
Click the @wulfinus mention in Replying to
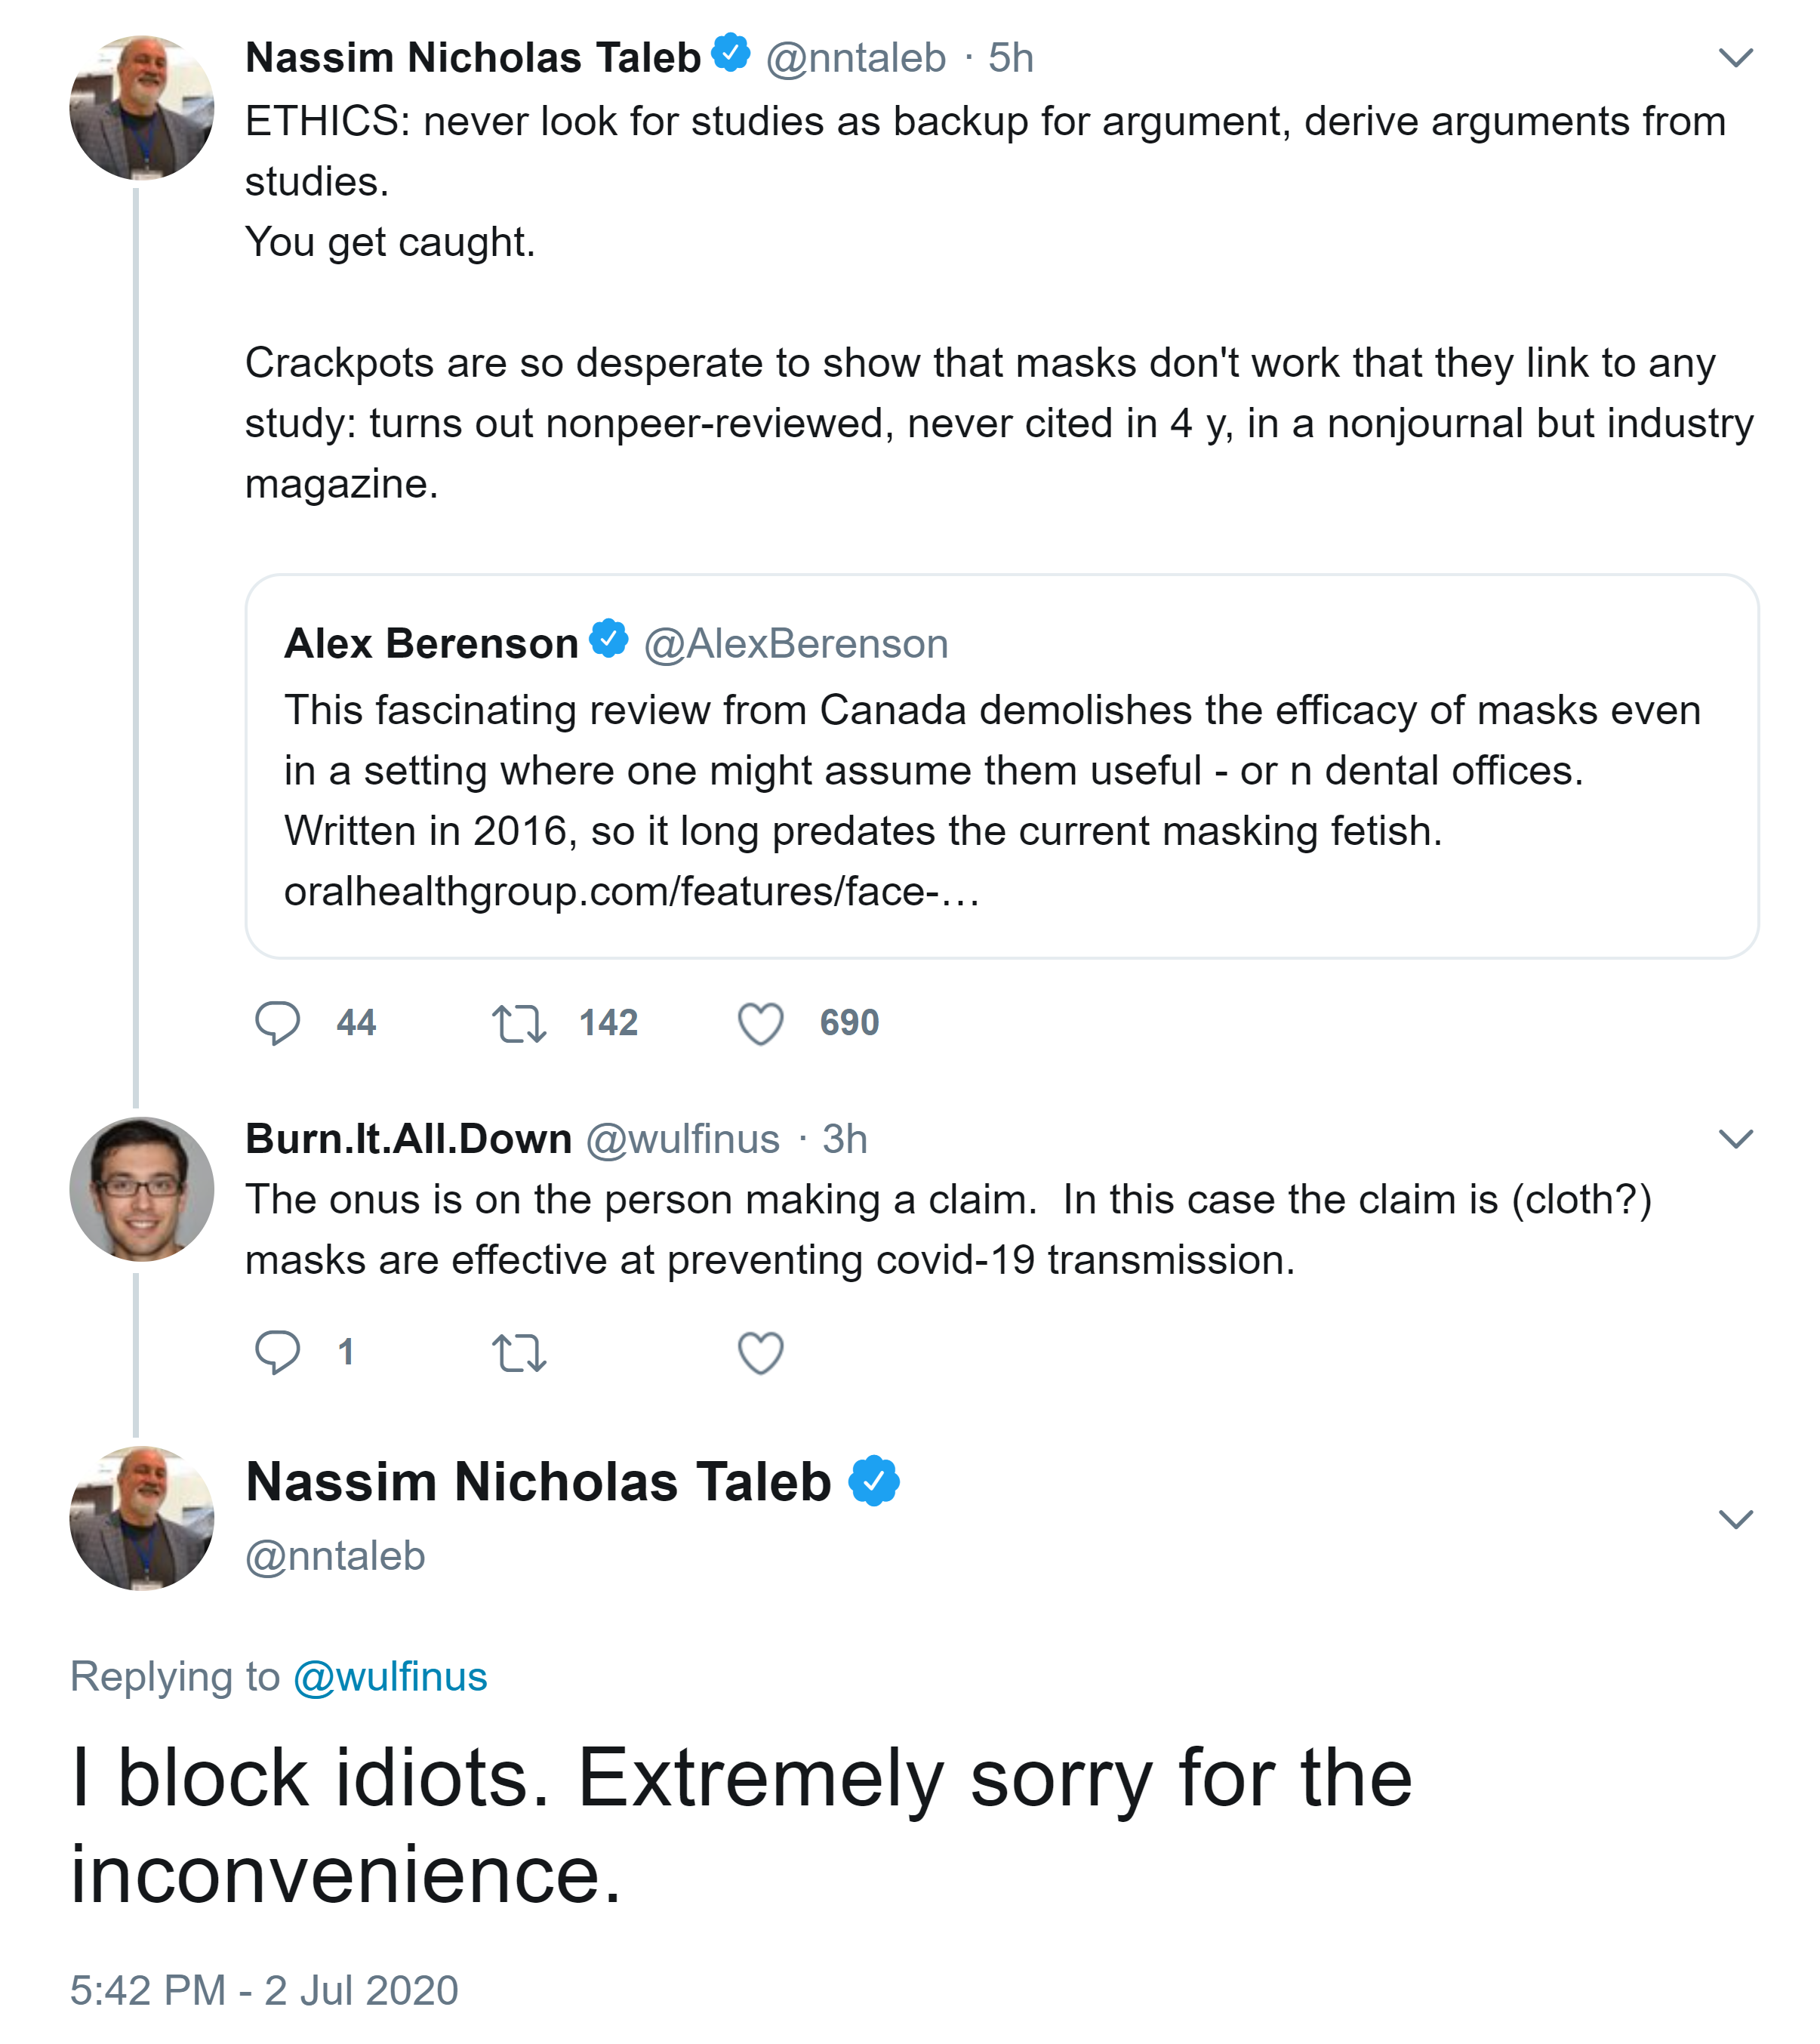pos(390,1677)
